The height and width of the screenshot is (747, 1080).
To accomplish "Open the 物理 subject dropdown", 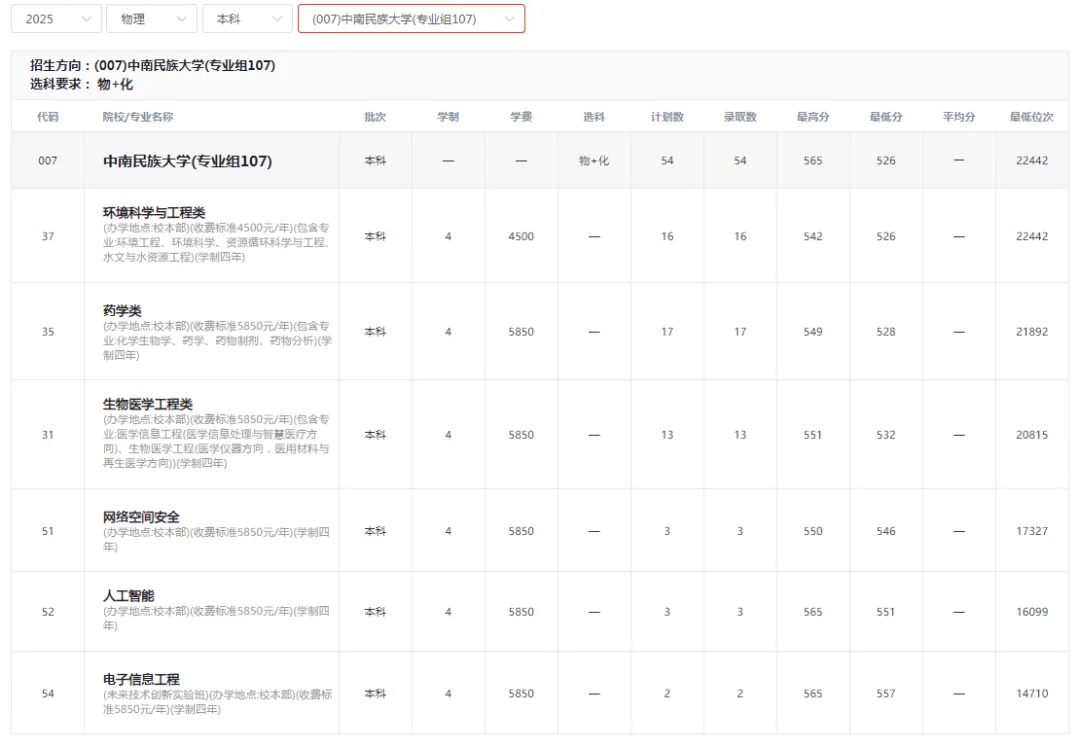I will click(152, 19).
